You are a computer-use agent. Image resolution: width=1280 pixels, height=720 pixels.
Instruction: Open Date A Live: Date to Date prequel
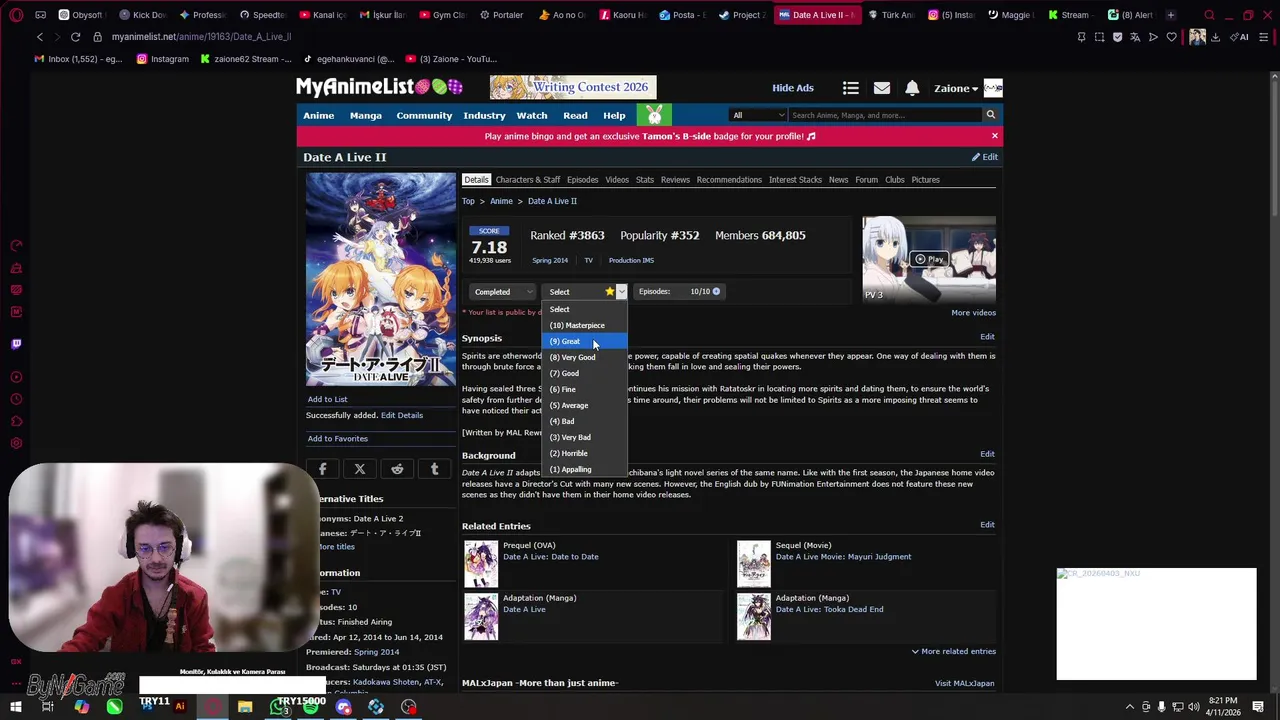click(551, 557)
